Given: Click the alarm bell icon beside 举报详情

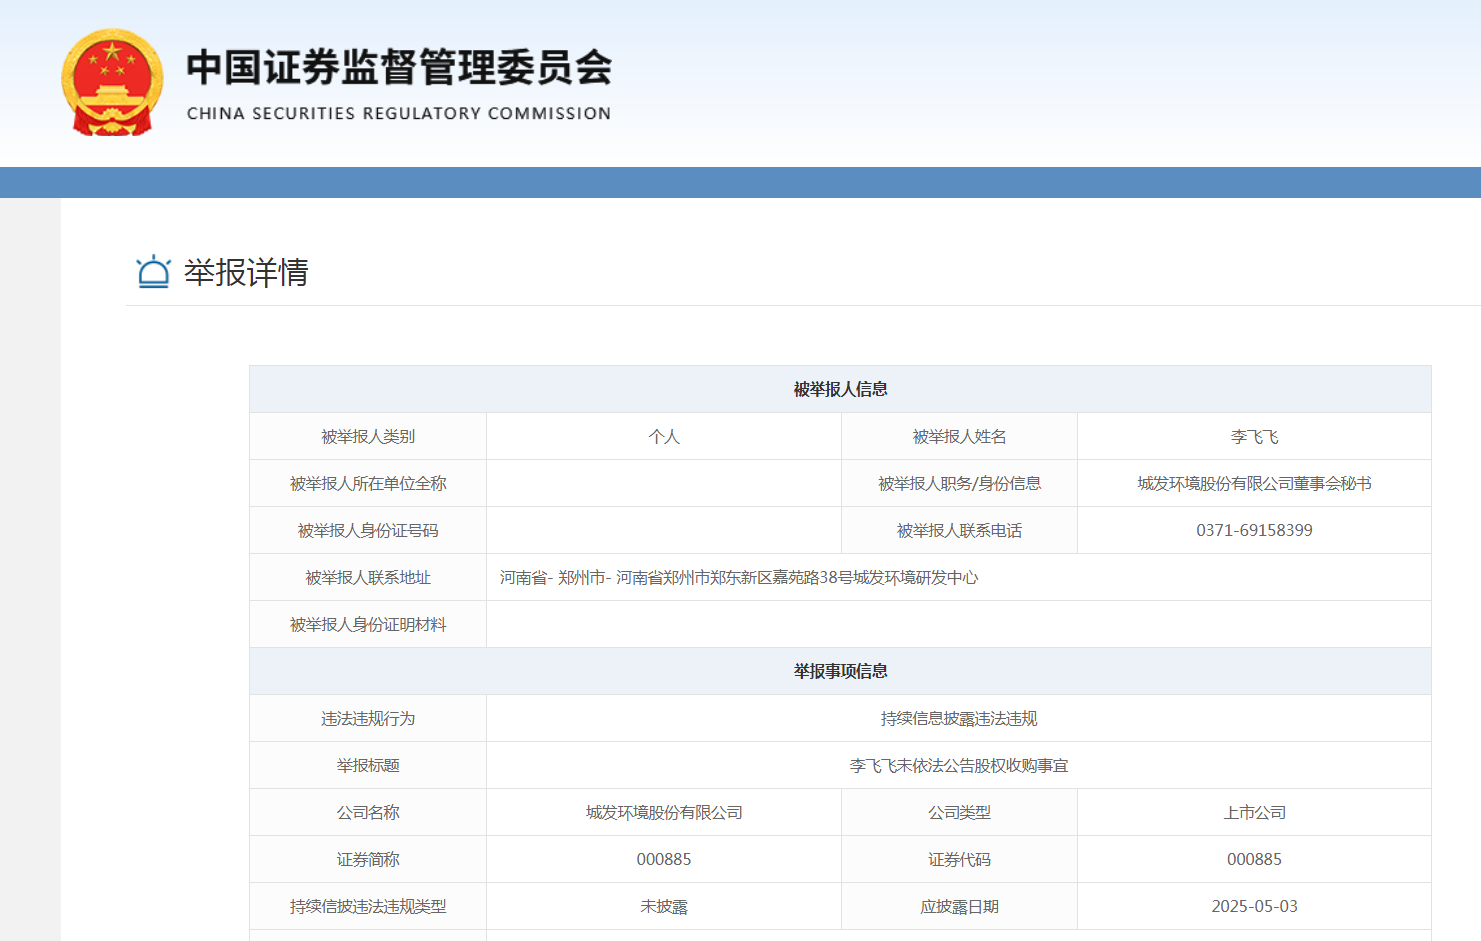Looking at the screenshot, I should (x=153, y=272).
